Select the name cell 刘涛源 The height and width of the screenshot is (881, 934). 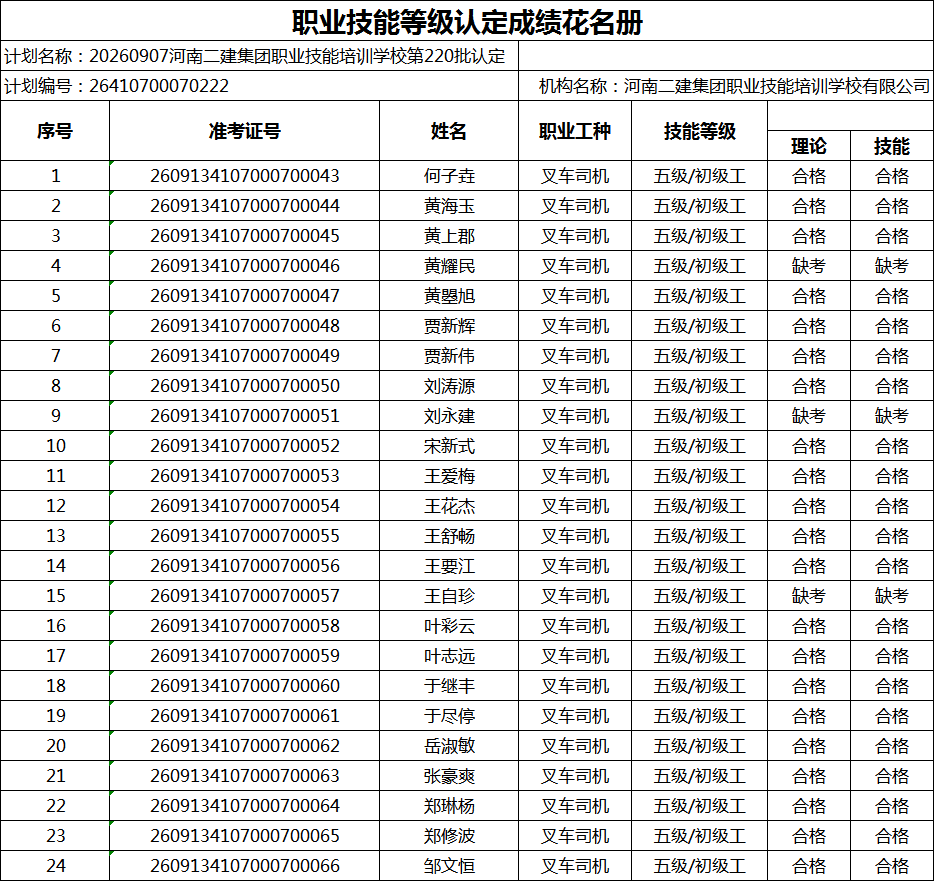pos(449,385)
